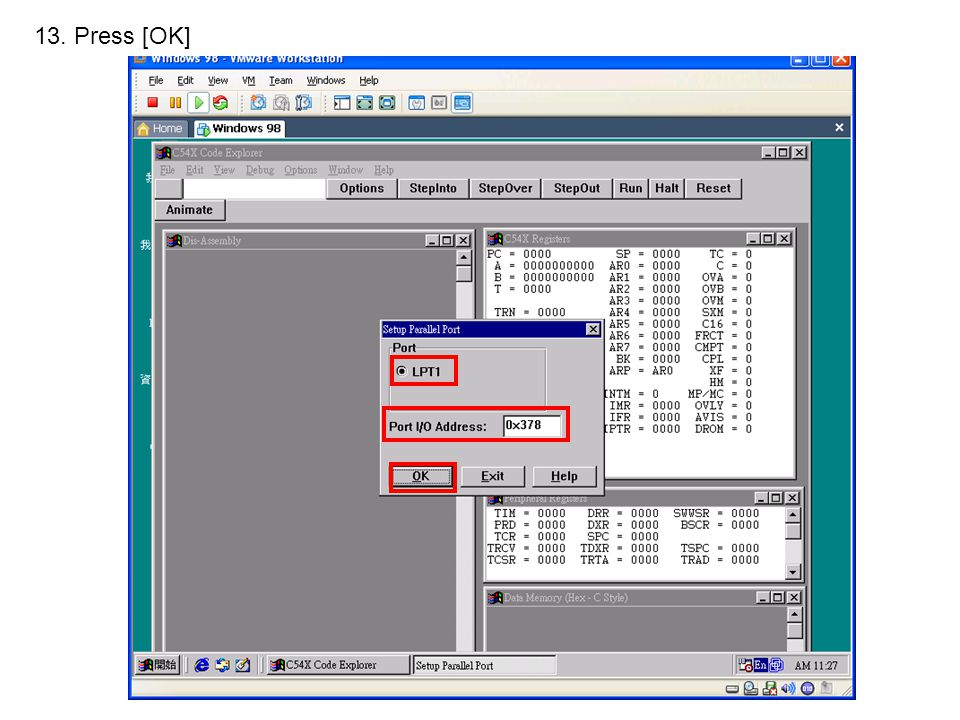The width and height of the screenshot is (960, 720).
Task: Click the Appliance view toolbar icon
Action: coord(439,103)
